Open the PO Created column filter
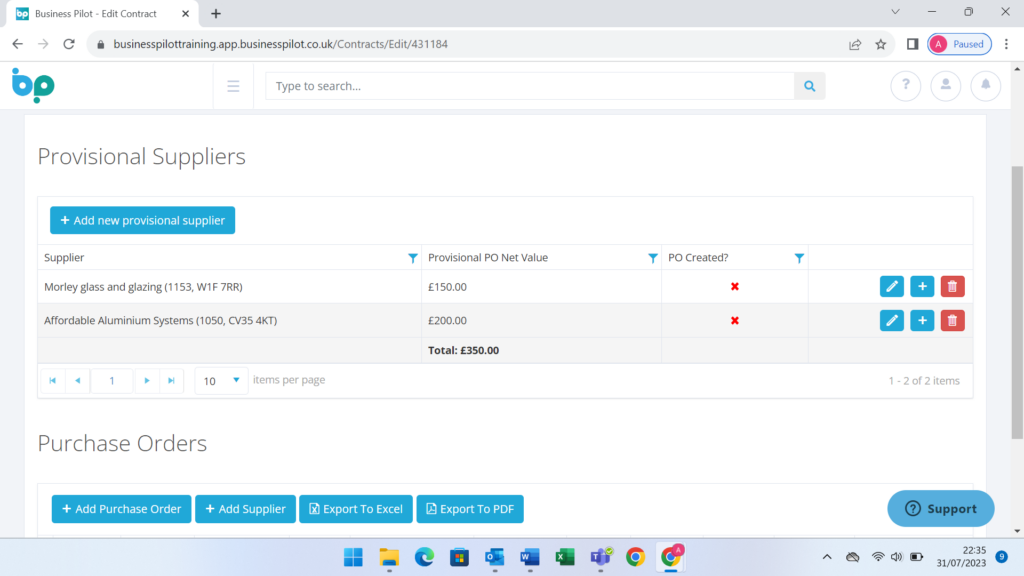1024x576 pixels. [x=799, y=258]
